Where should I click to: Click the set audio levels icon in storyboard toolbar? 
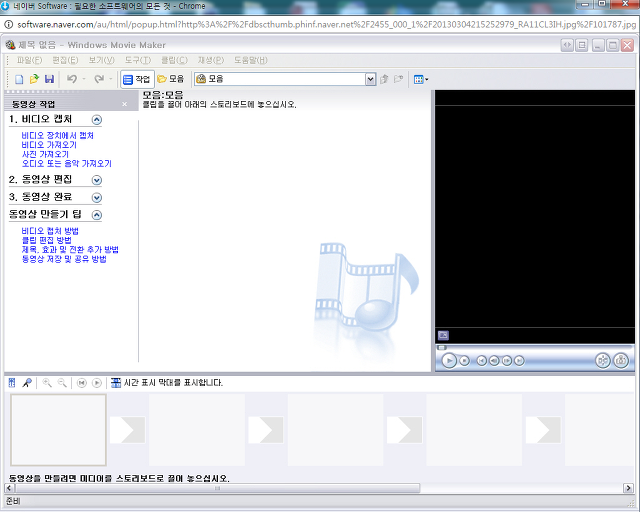pos(12,383)
